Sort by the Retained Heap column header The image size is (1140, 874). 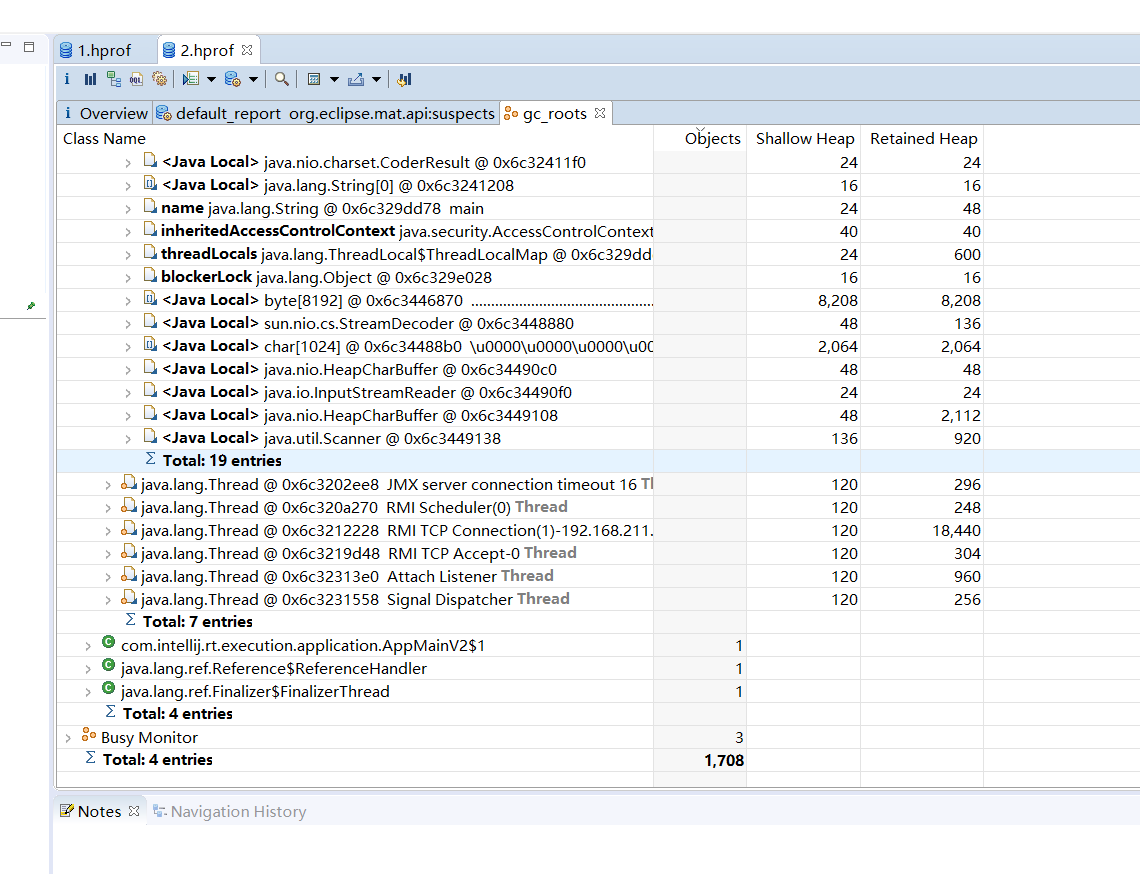(923, 138)
